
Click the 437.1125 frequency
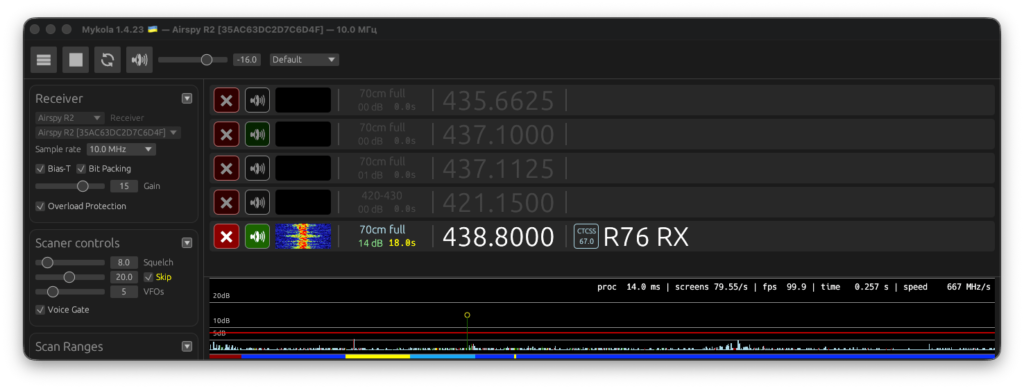(498, 169)
